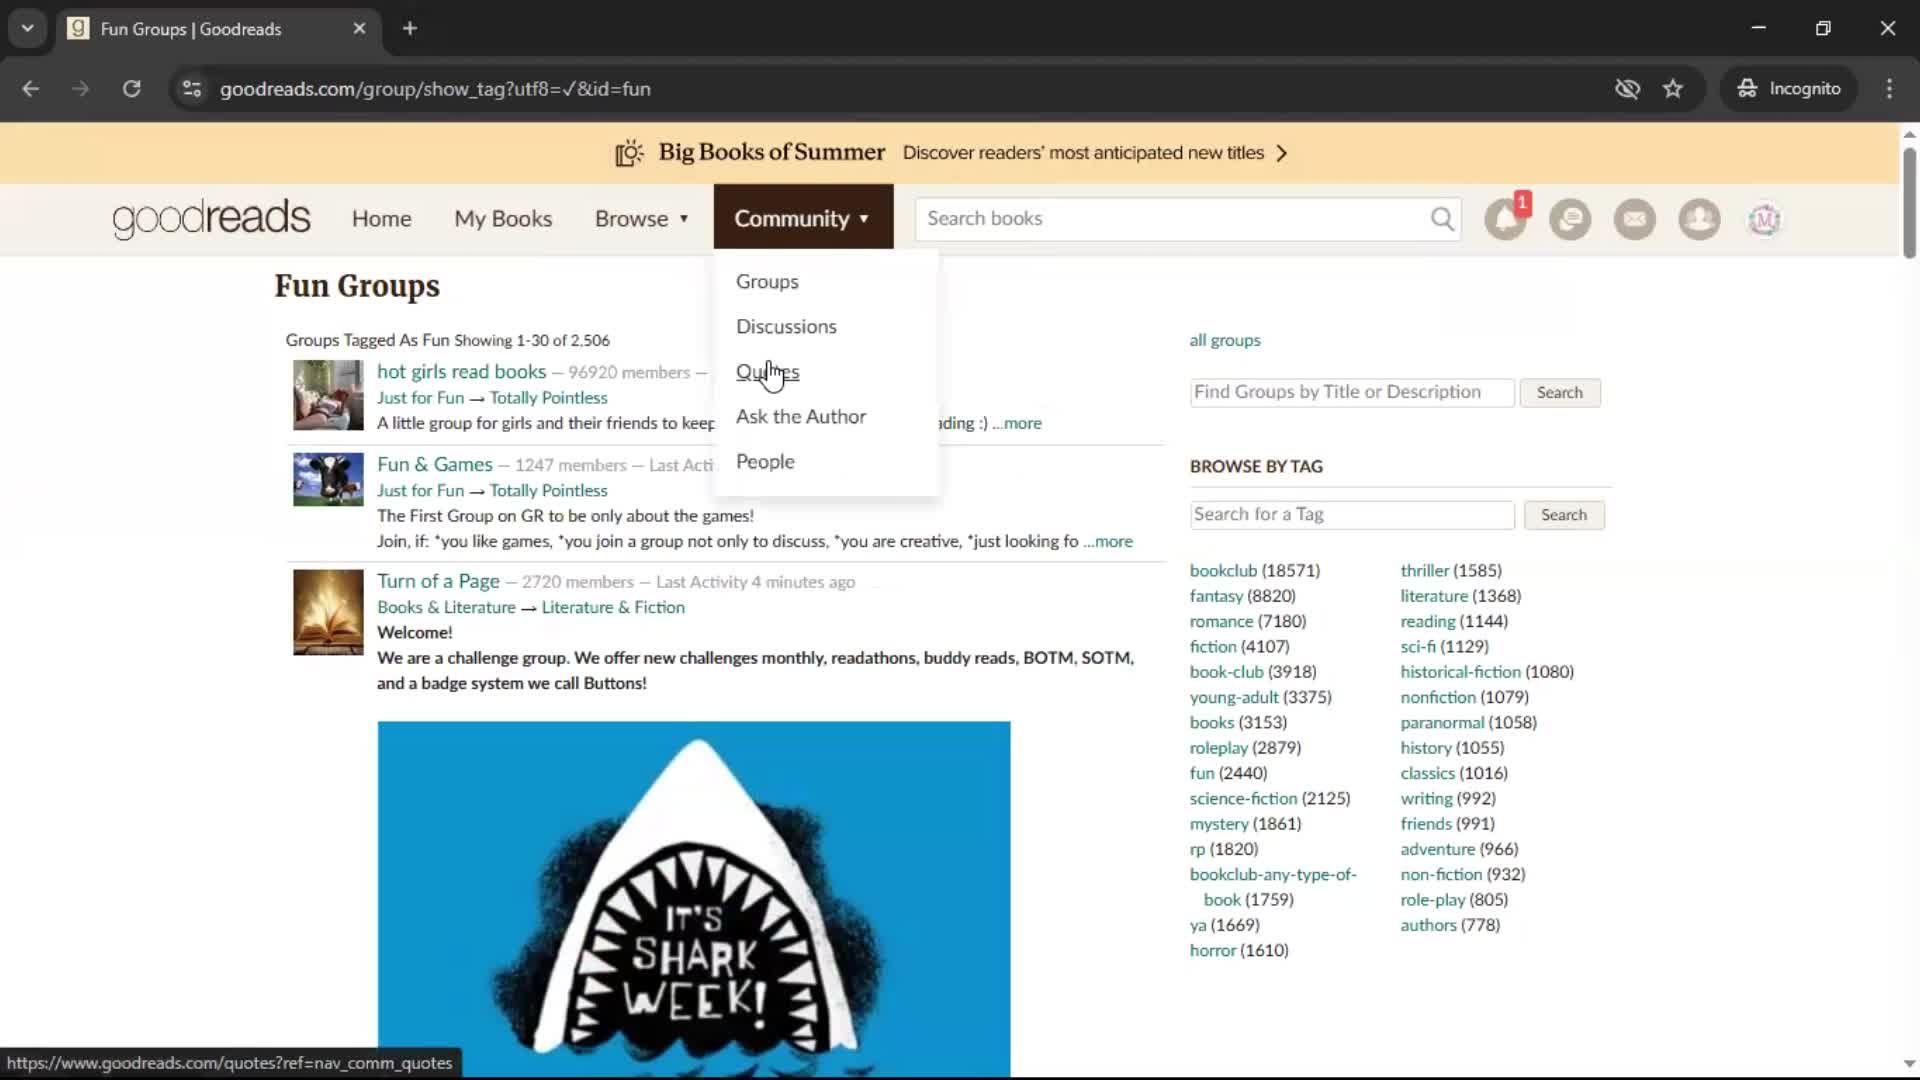Select Groups in Community menu

767,282
